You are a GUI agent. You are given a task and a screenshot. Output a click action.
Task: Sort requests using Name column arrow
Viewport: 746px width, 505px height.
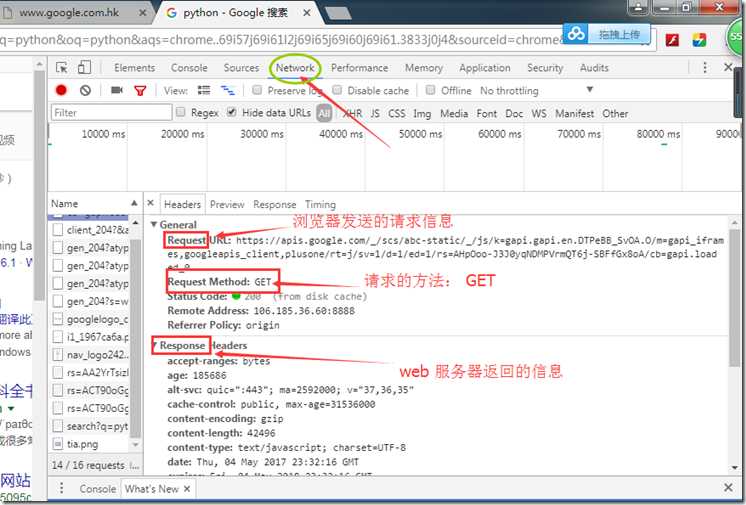(x=134, y=203)
